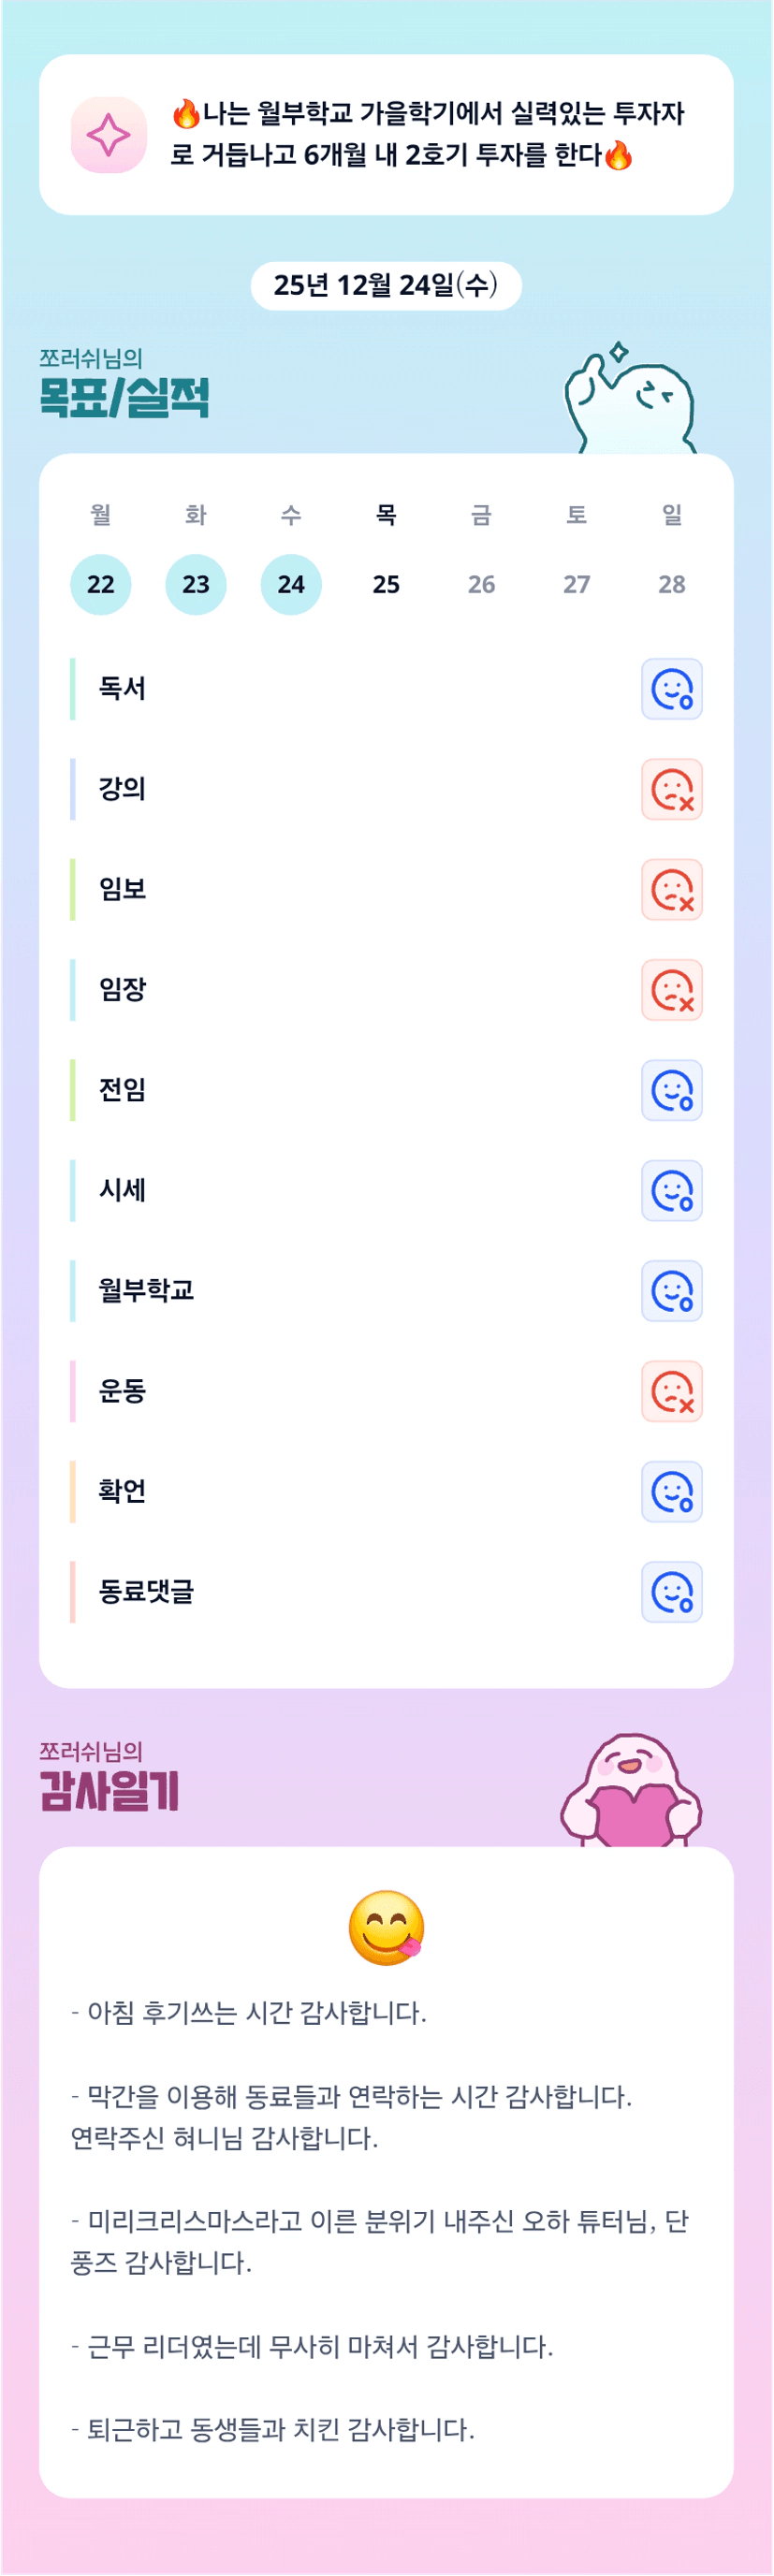Open the 25년 12월 24일 date pill
This screenshot has width=774, height=2576.
click(x=386, y=286)
